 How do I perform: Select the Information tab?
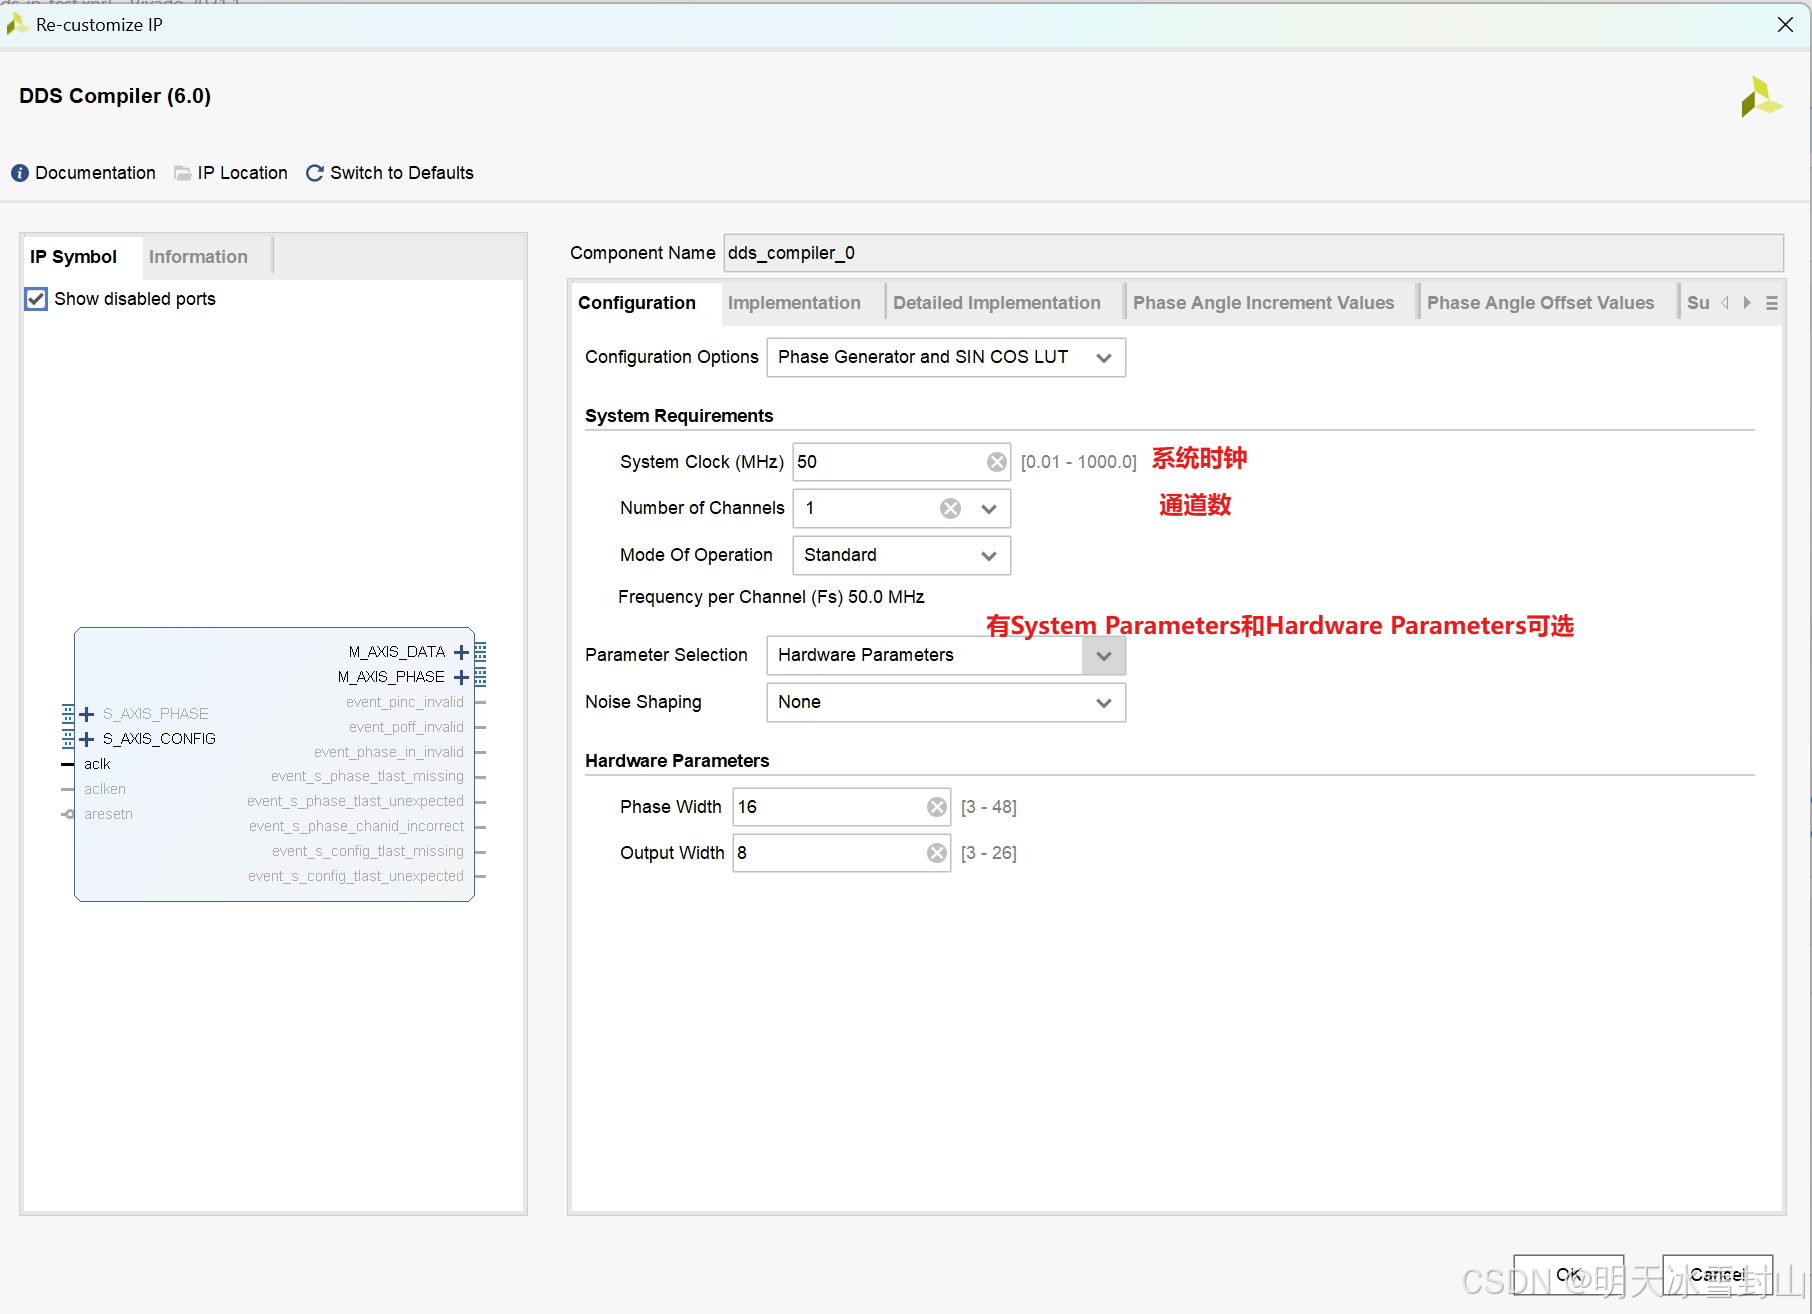(x=198, y=257)
